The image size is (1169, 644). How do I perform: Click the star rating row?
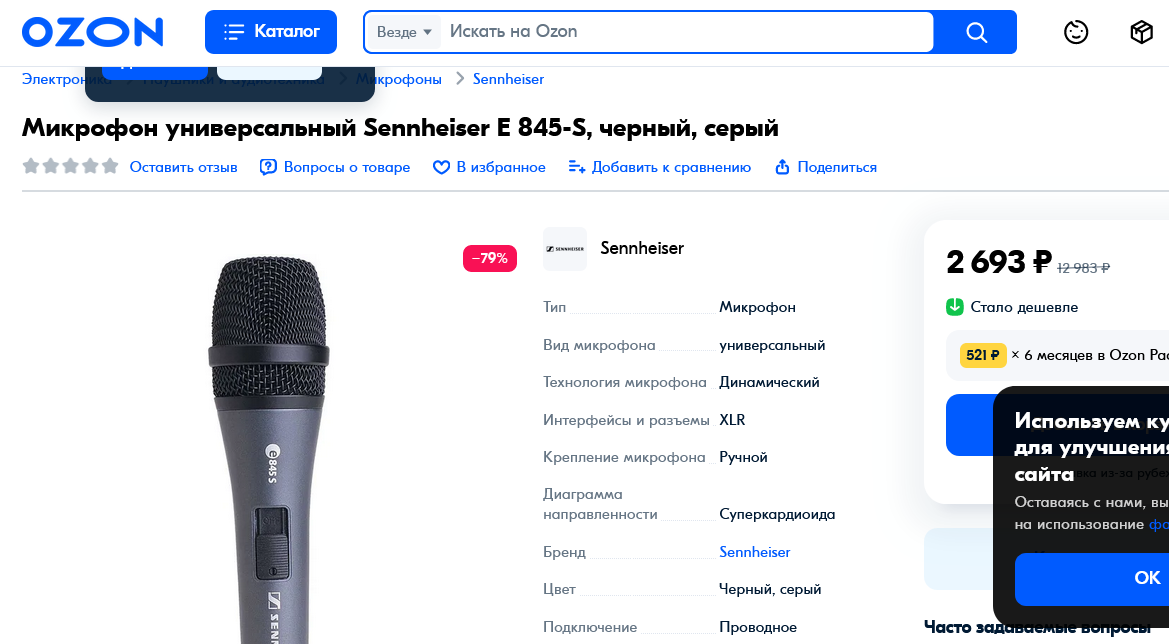point(70,166)
